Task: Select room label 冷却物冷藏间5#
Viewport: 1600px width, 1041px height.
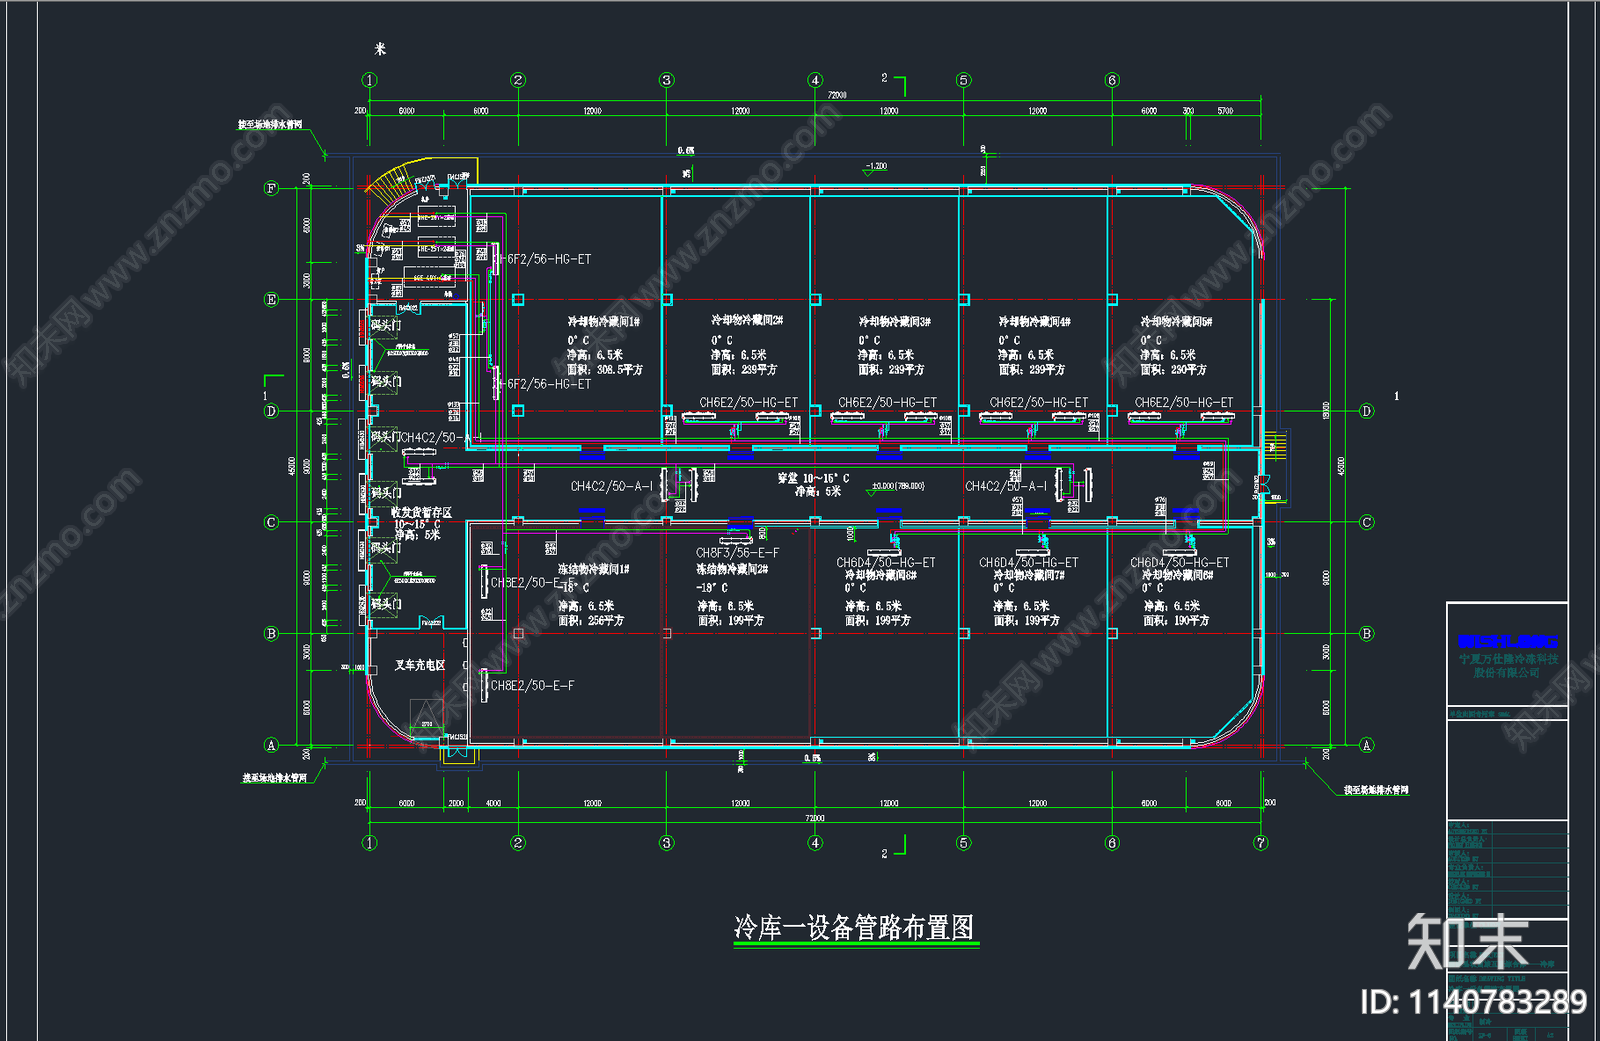Action: click(x=1177, y=322)
